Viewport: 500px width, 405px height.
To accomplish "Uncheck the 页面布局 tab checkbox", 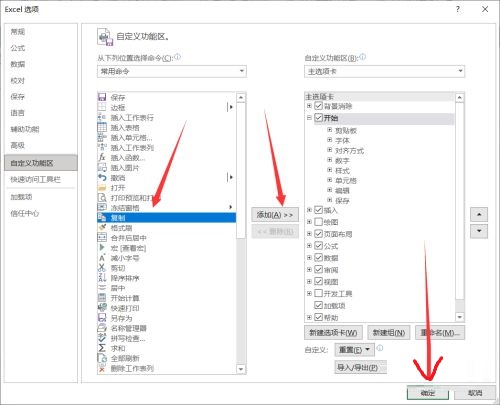I will (318, 234).
